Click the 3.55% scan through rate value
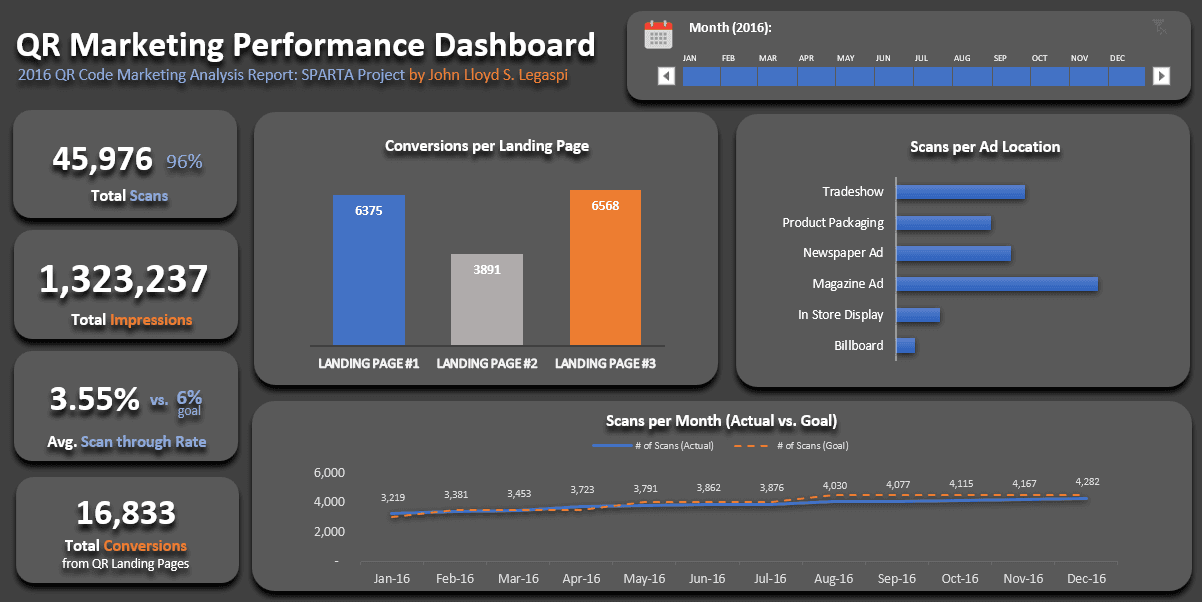Image resolution: width=1202 pixels, height=602 pixels. (x=95, y=400)
